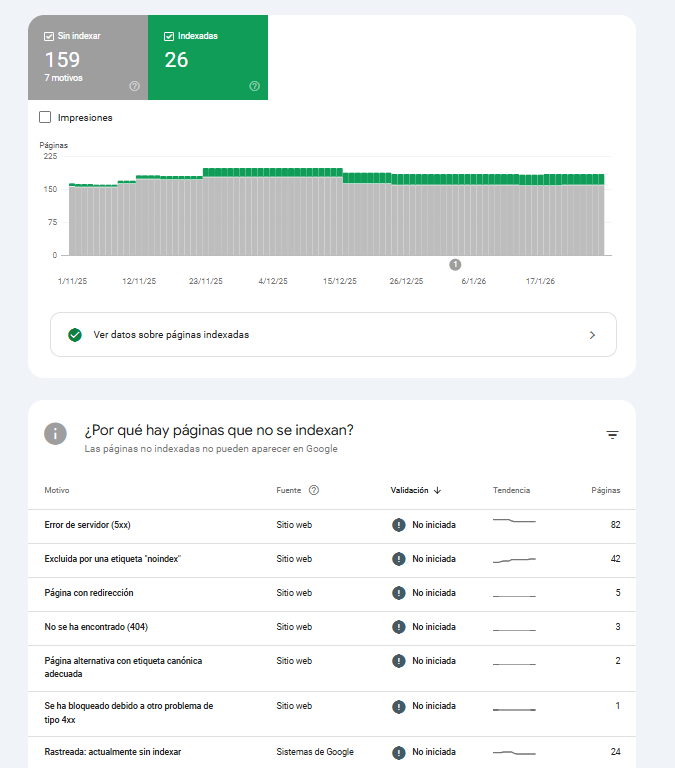This screenshot has width=675, height=768.
Task: Open the filter icon for non-indexed reasons
Action: (612, 435)
